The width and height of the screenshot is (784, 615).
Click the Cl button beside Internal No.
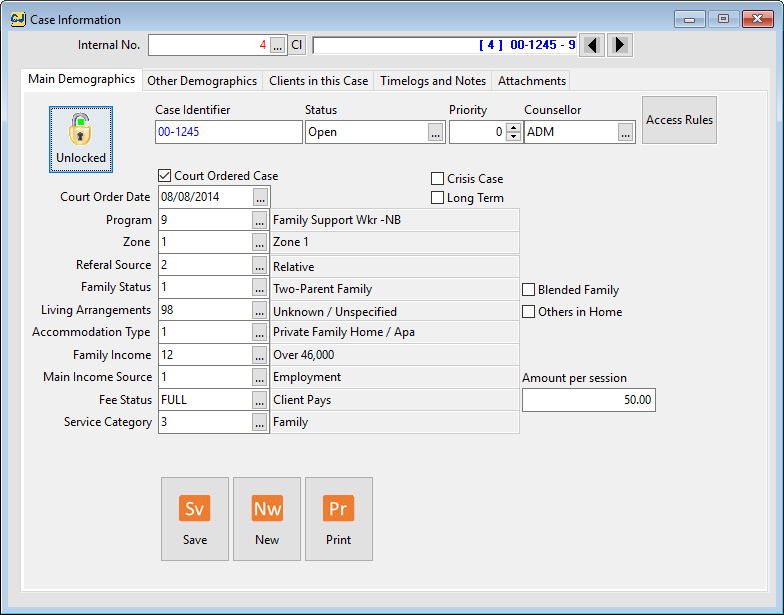pos(297,45)
